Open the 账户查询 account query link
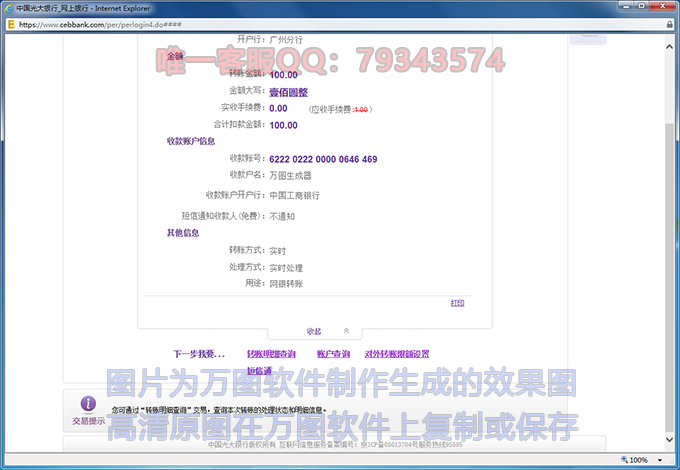This screenshot has height=470, width=680. (x=333, y=354)
